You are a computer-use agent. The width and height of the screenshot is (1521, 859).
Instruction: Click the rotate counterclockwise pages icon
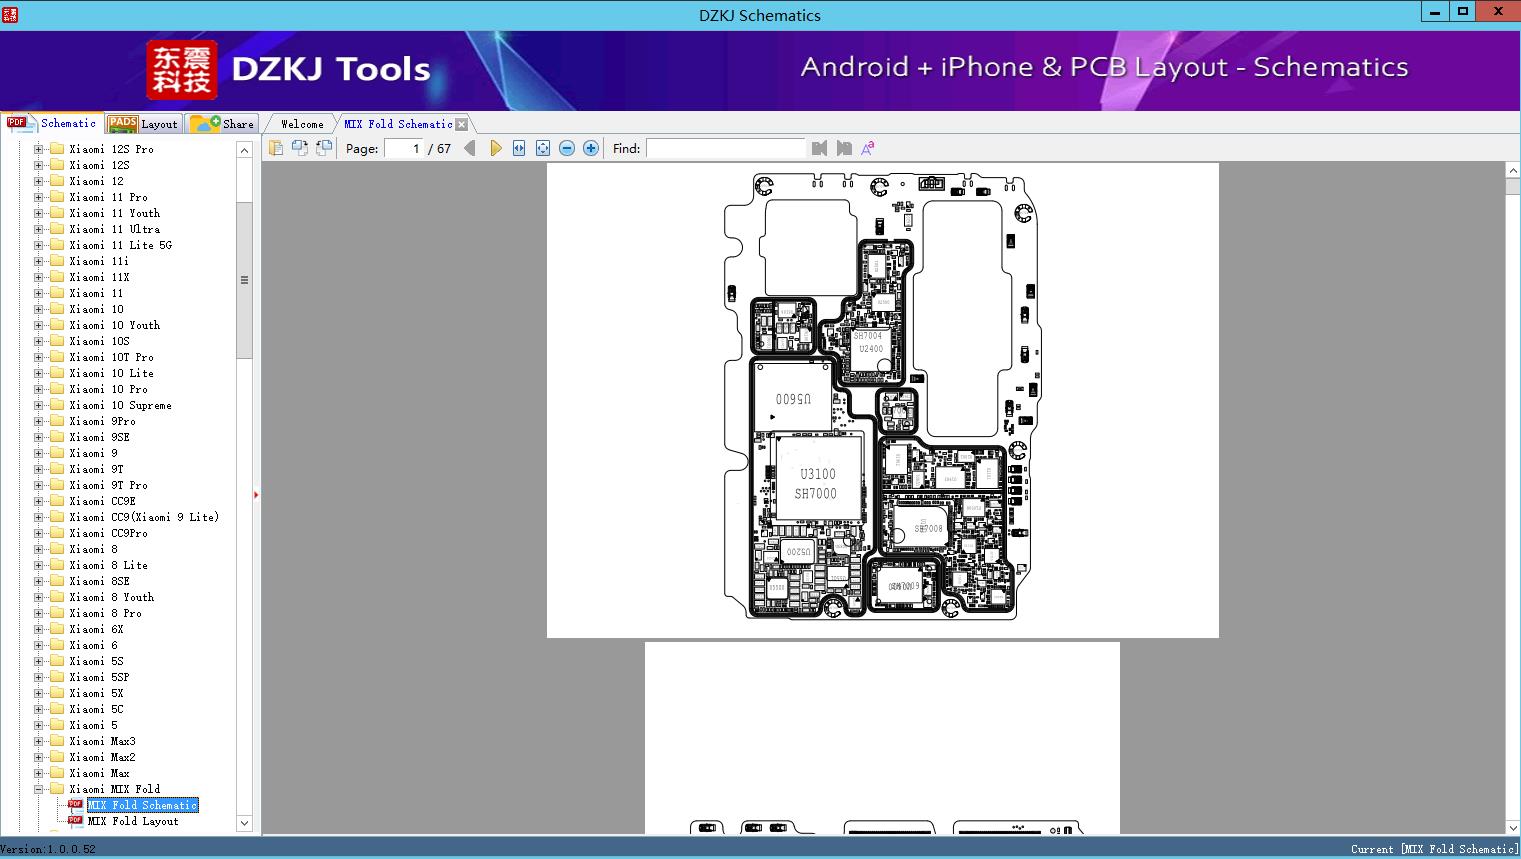(300, 148)
